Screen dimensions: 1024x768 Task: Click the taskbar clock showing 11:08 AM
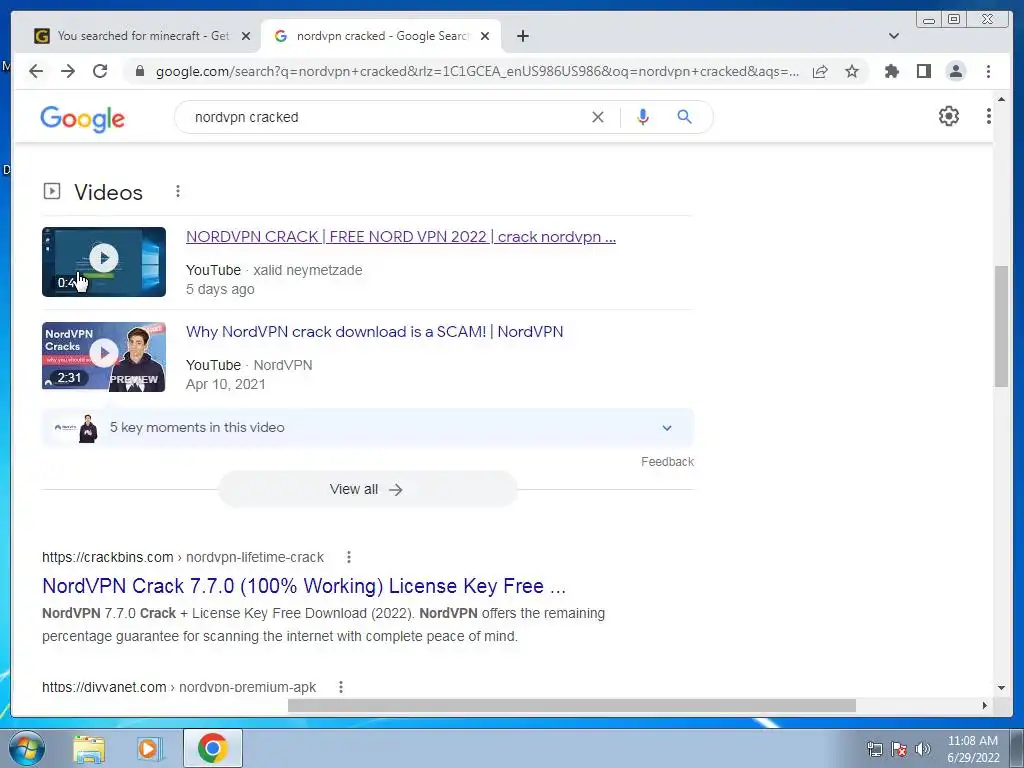tap(972, 749)
